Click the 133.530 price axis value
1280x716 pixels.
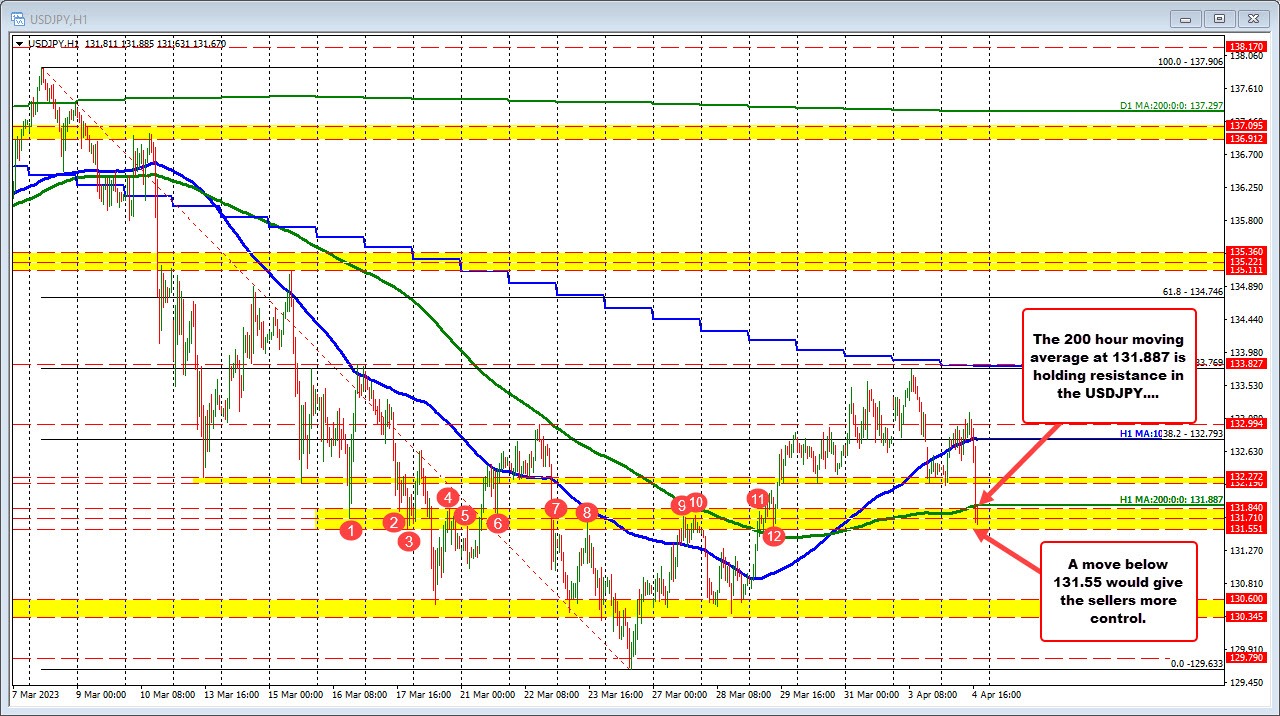[1248, 385]
